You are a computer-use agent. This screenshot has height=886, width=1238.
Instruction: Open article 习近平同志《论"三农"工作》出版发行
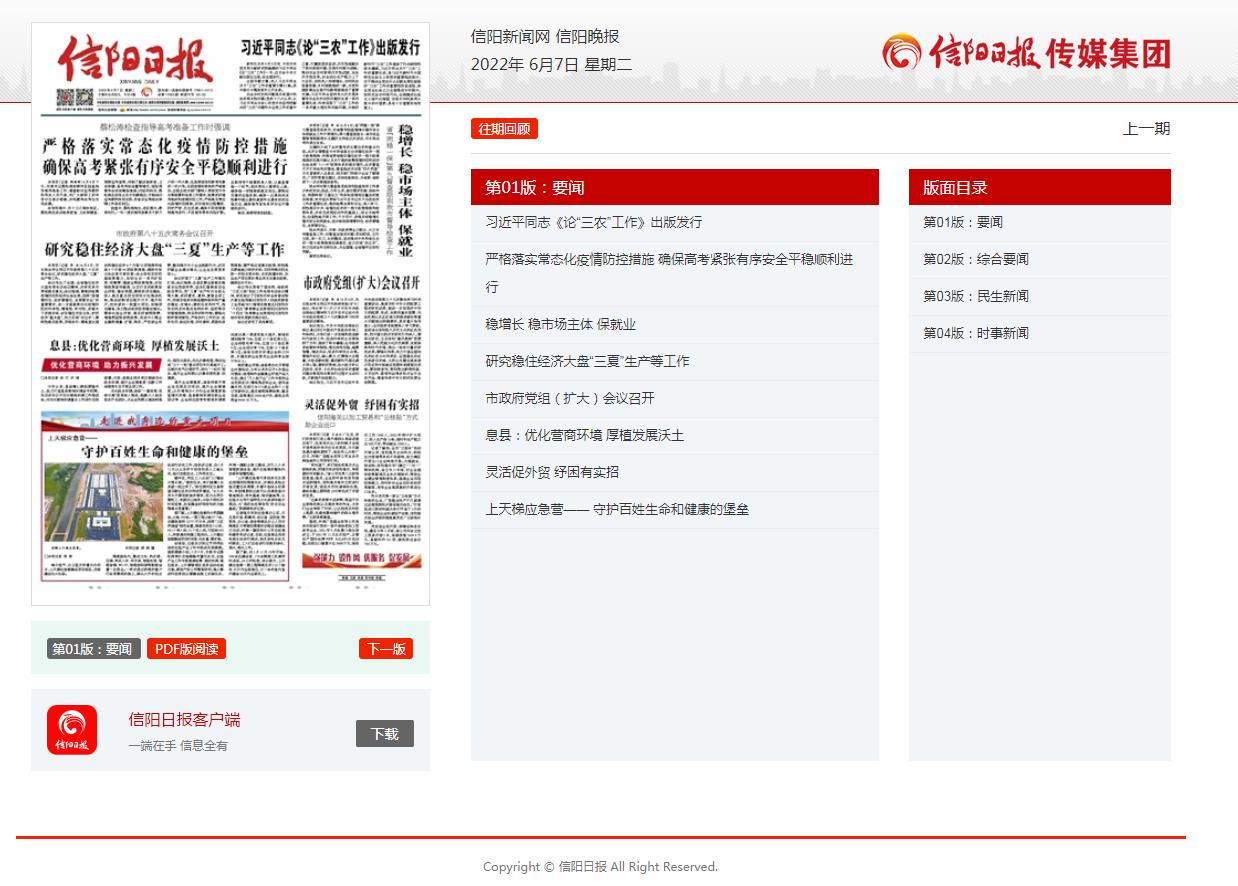[593, 222]
